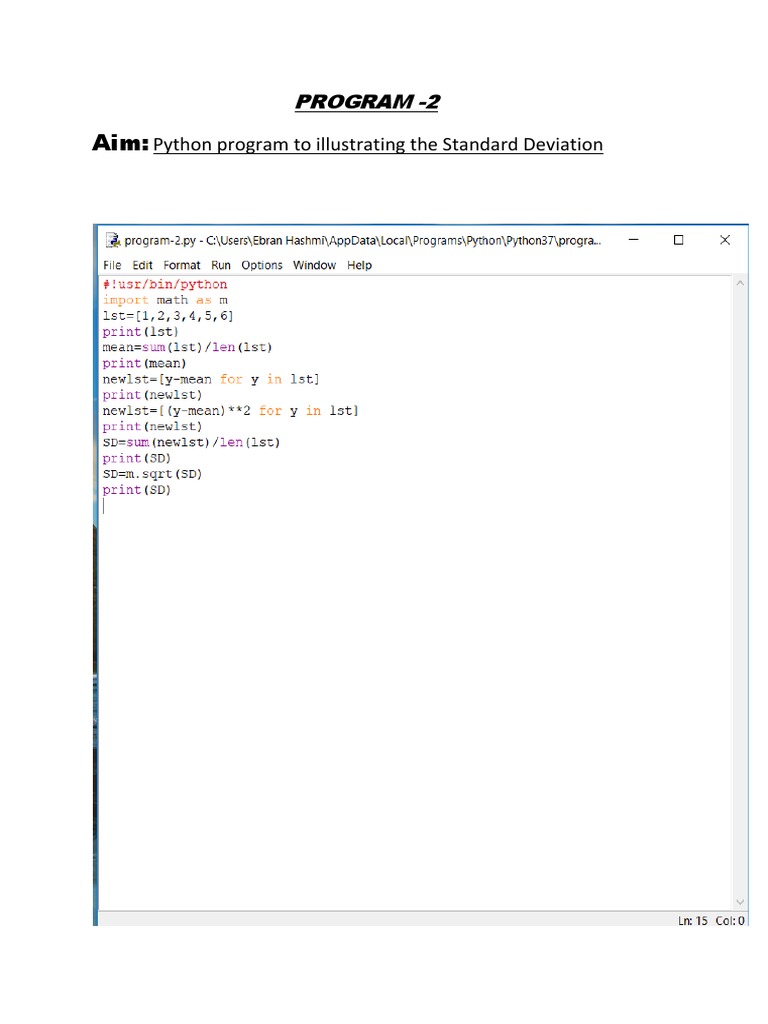Open the Edit menu
This screenshot has height=1024, width=768.
[x=143, y=265]
